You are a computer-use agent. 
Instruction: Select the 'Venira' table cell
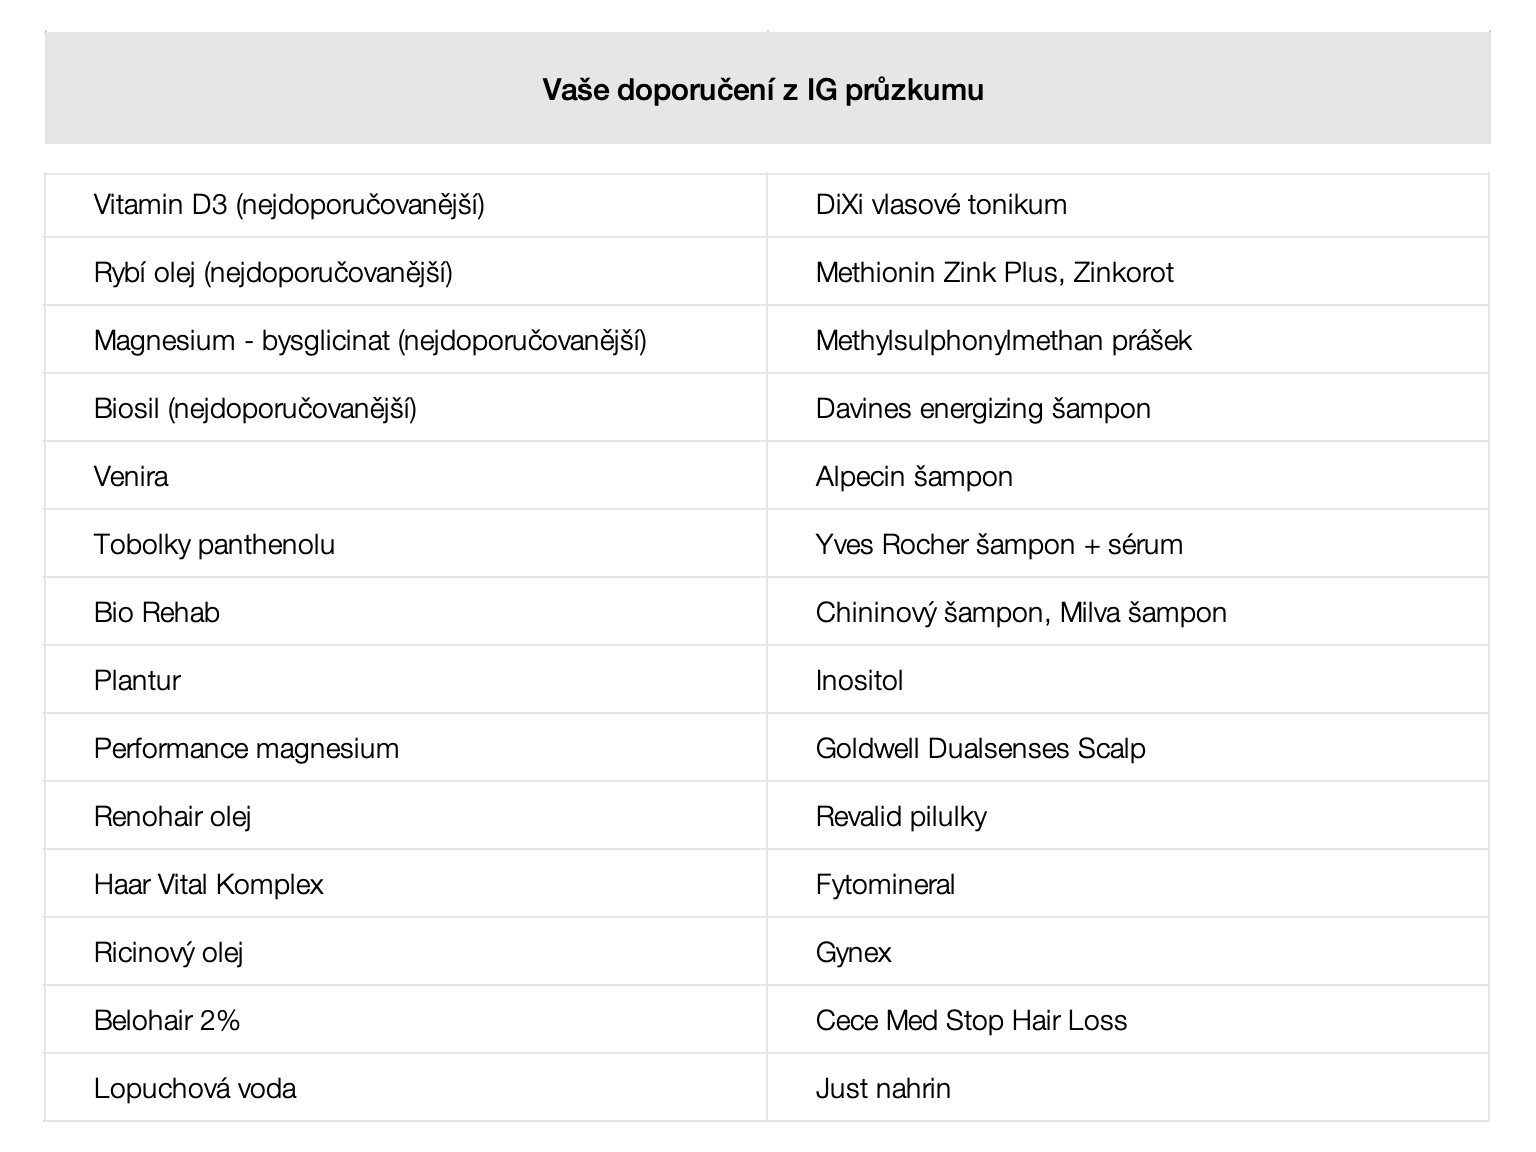click(131, 477)
